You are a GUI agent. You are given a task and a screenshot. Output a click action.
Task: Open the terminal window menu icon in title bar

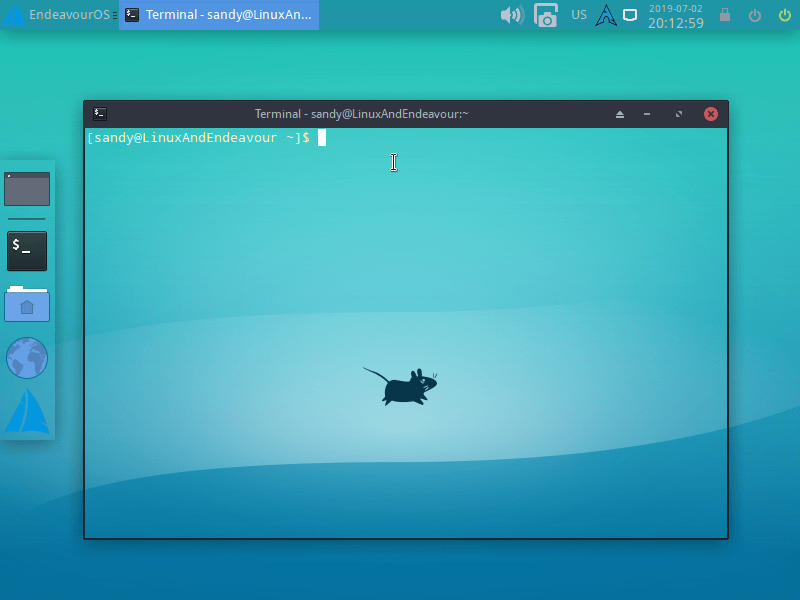pos(99,114)
